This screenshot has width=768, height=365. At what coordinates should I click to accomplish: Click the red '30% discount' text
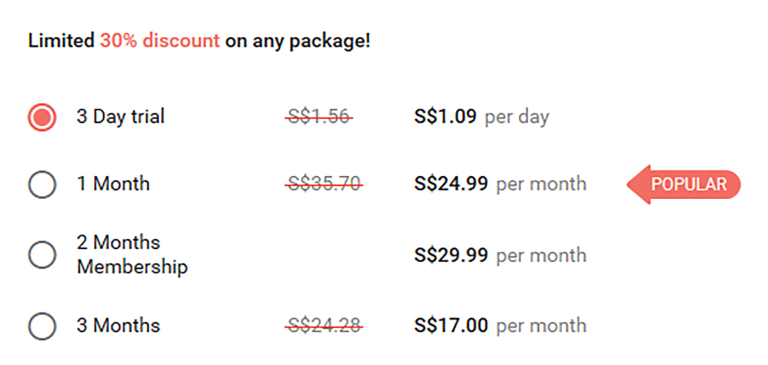(160, 41)
